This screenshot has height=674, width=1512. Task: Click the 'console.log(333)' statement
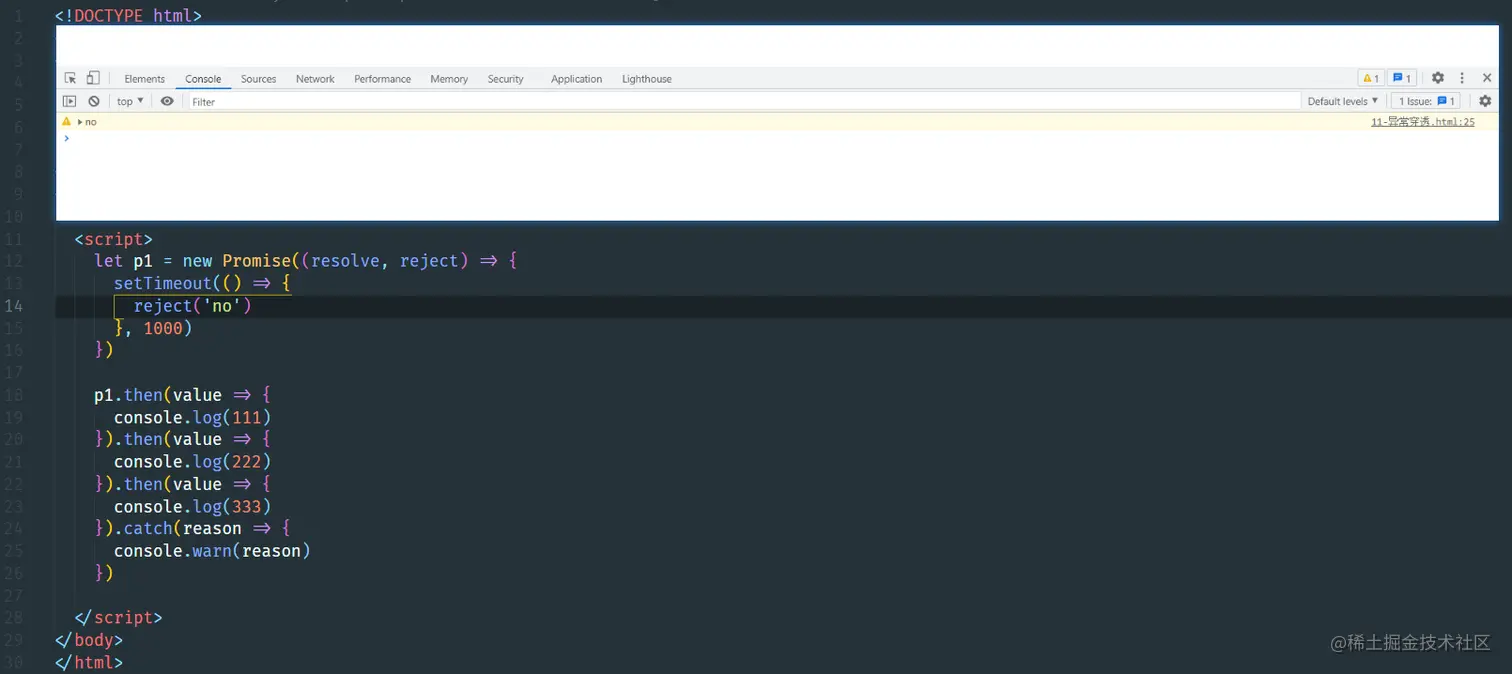(x=192, y=506)
